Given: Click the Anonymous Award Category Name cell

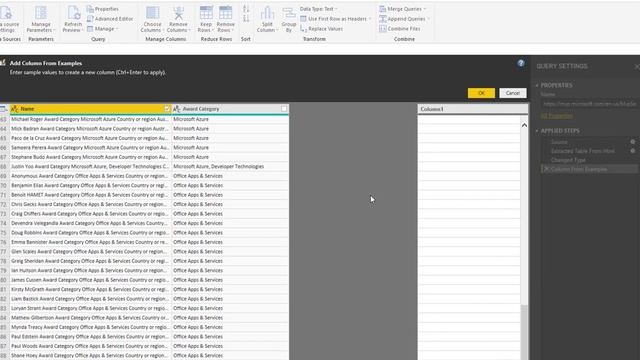Looking at the screenshot, I should coord(91,176).
